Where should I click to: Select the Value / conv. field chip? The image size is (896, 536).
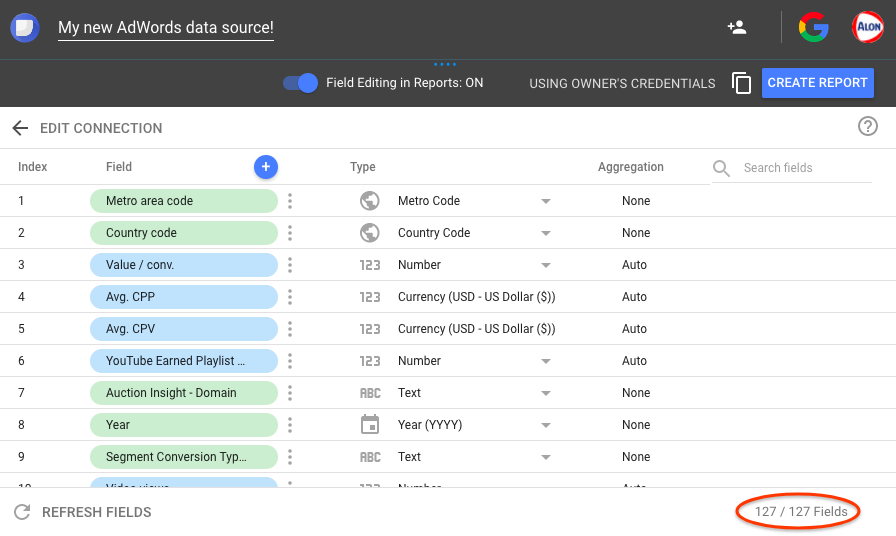tap(184, 265)
